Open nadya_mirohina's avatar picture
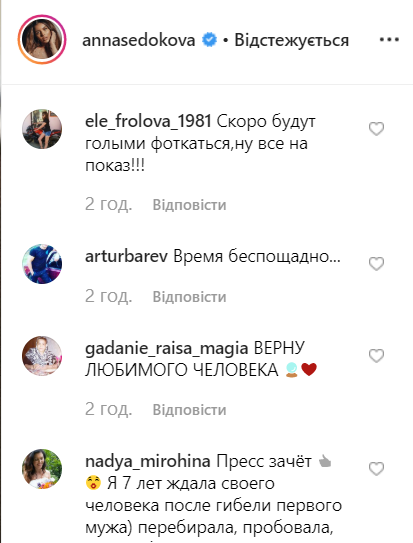The width and height of the screenshot is (413, 543). tap(42, 469)
